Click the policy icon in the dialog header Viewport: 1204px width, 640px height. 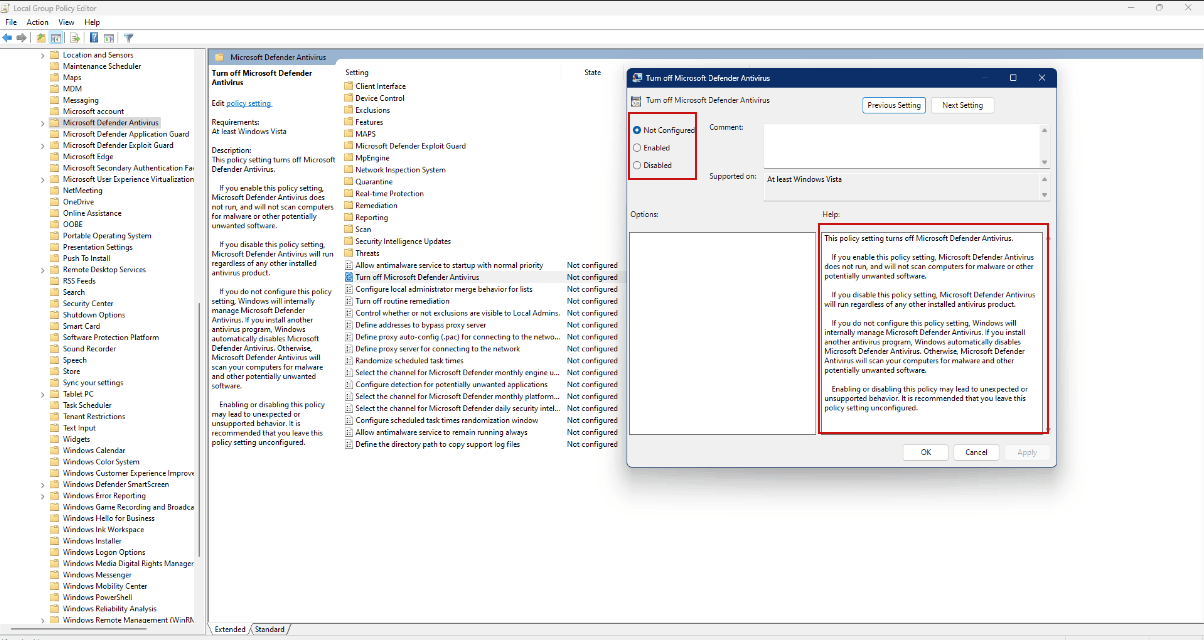coord(636,100)
